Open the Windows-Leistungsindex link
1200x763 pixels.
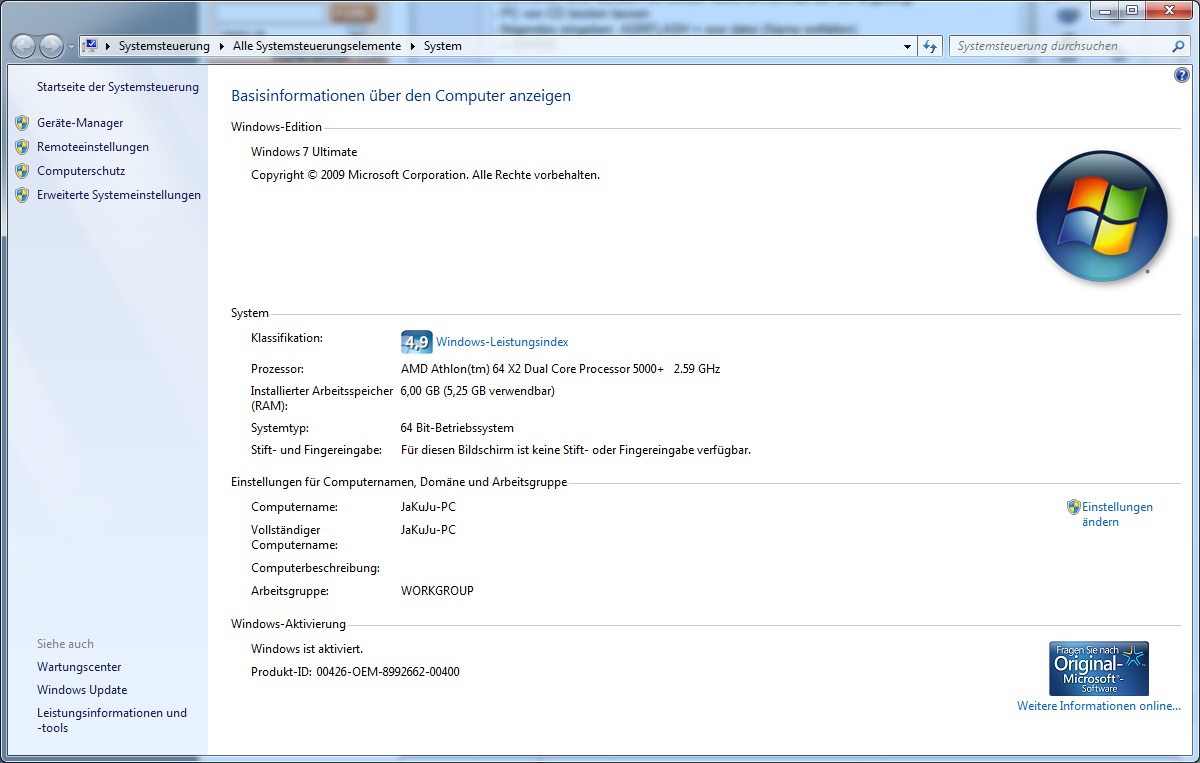502,342
